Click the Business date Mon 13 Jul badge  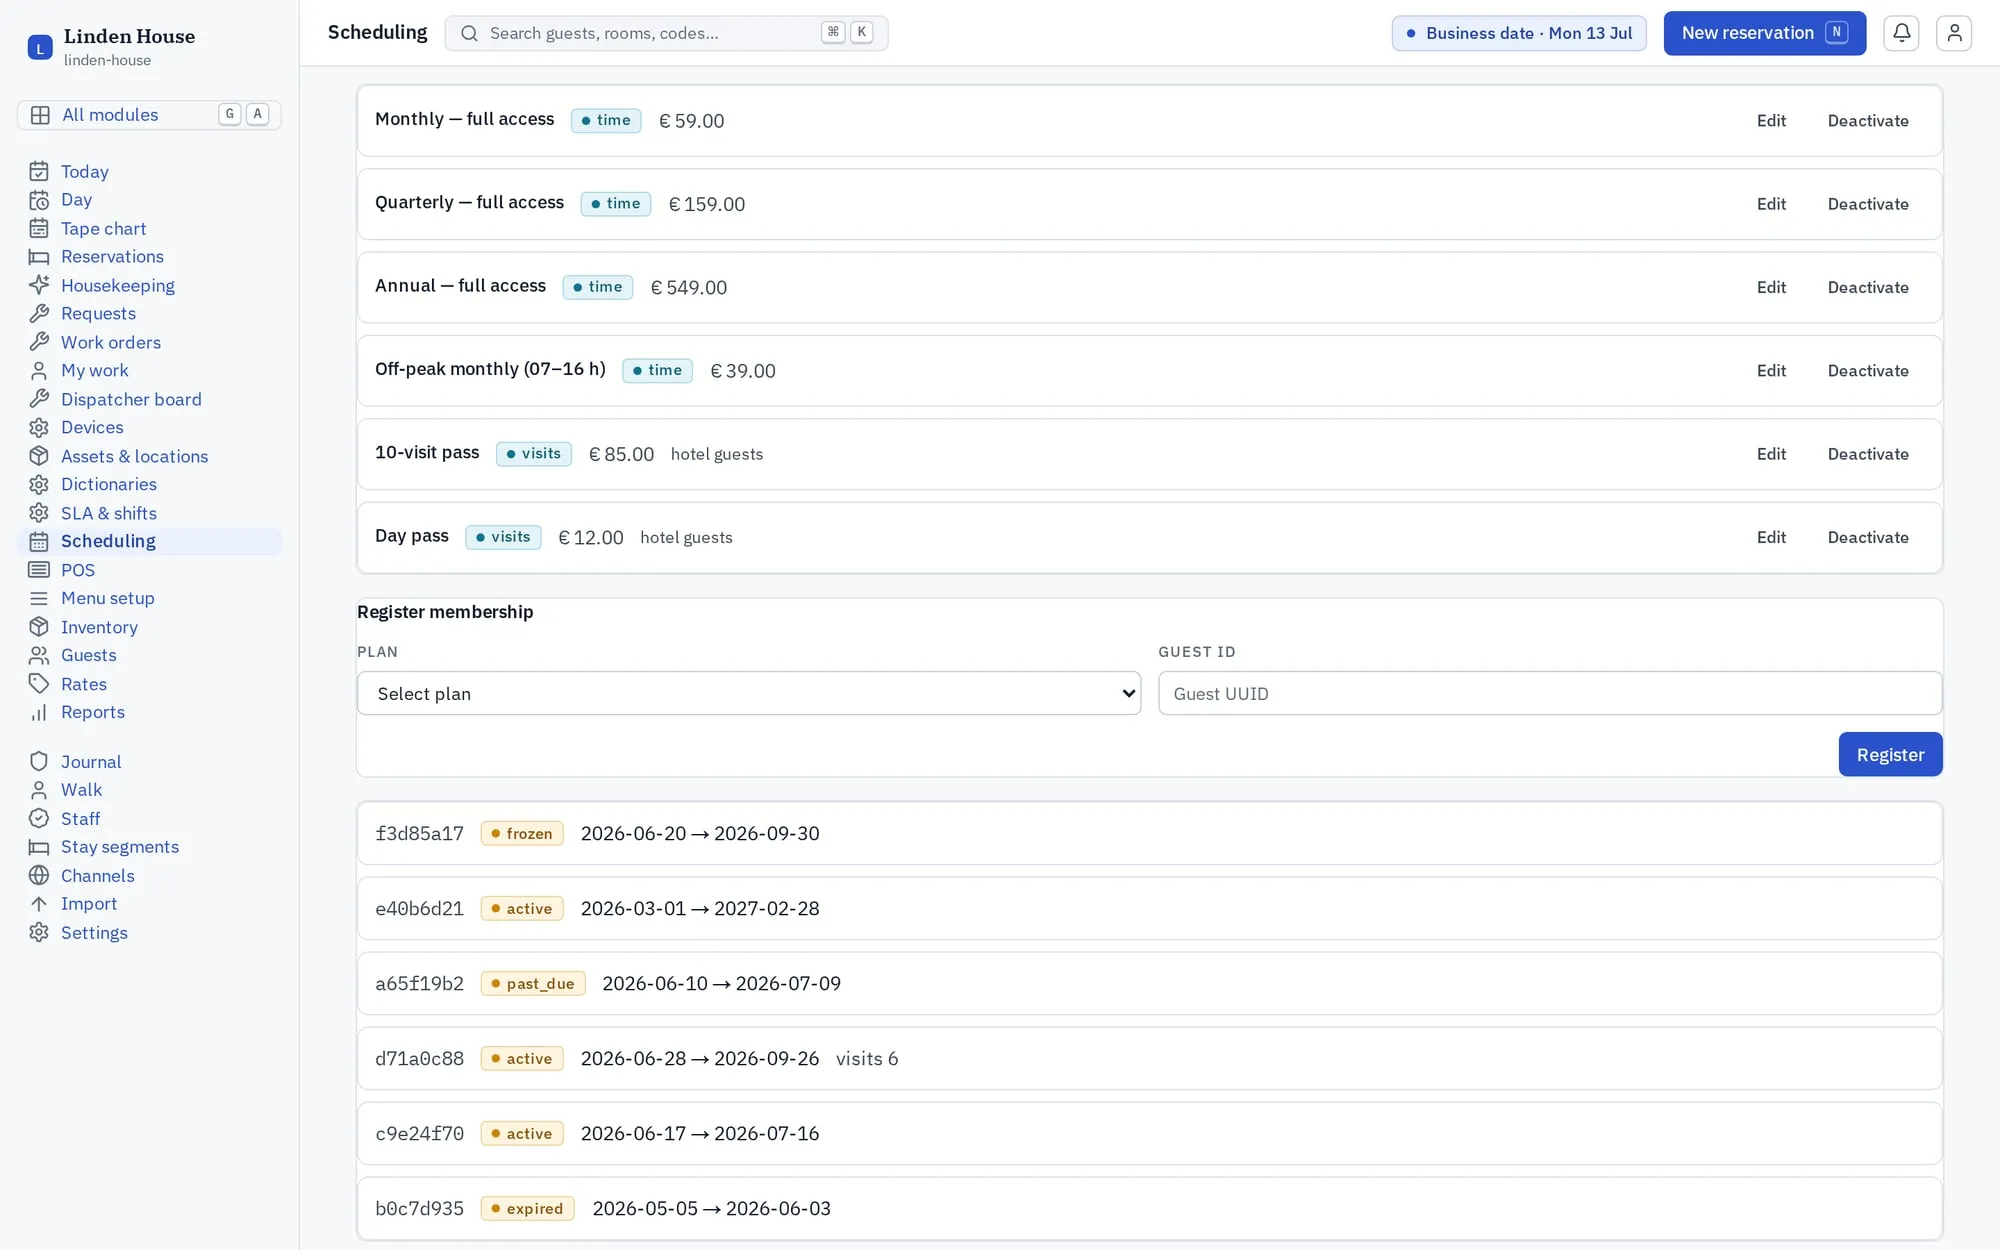[1519, 33]
